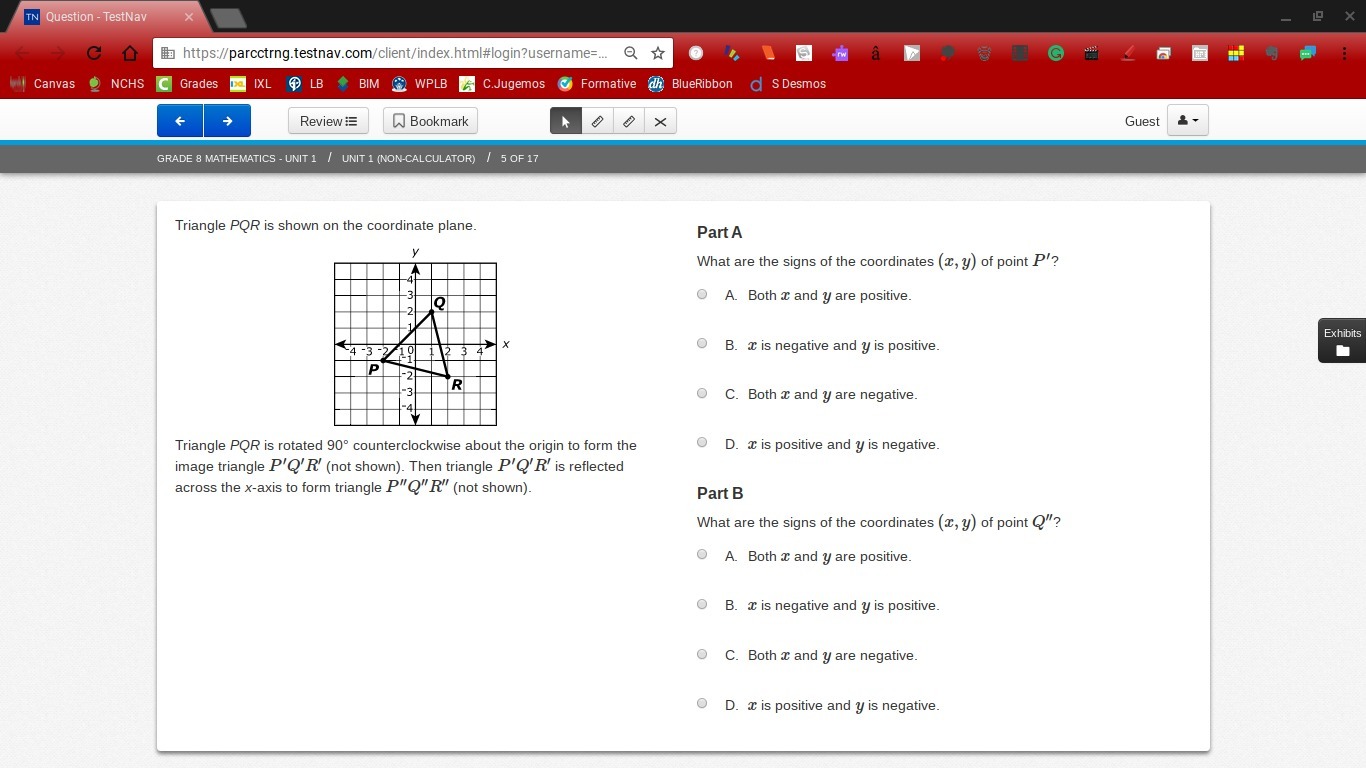Open the circumflex 'â' extension icon
This screenshot has width=1366, height=768.
pyautogui.click(x=876, y=53)
